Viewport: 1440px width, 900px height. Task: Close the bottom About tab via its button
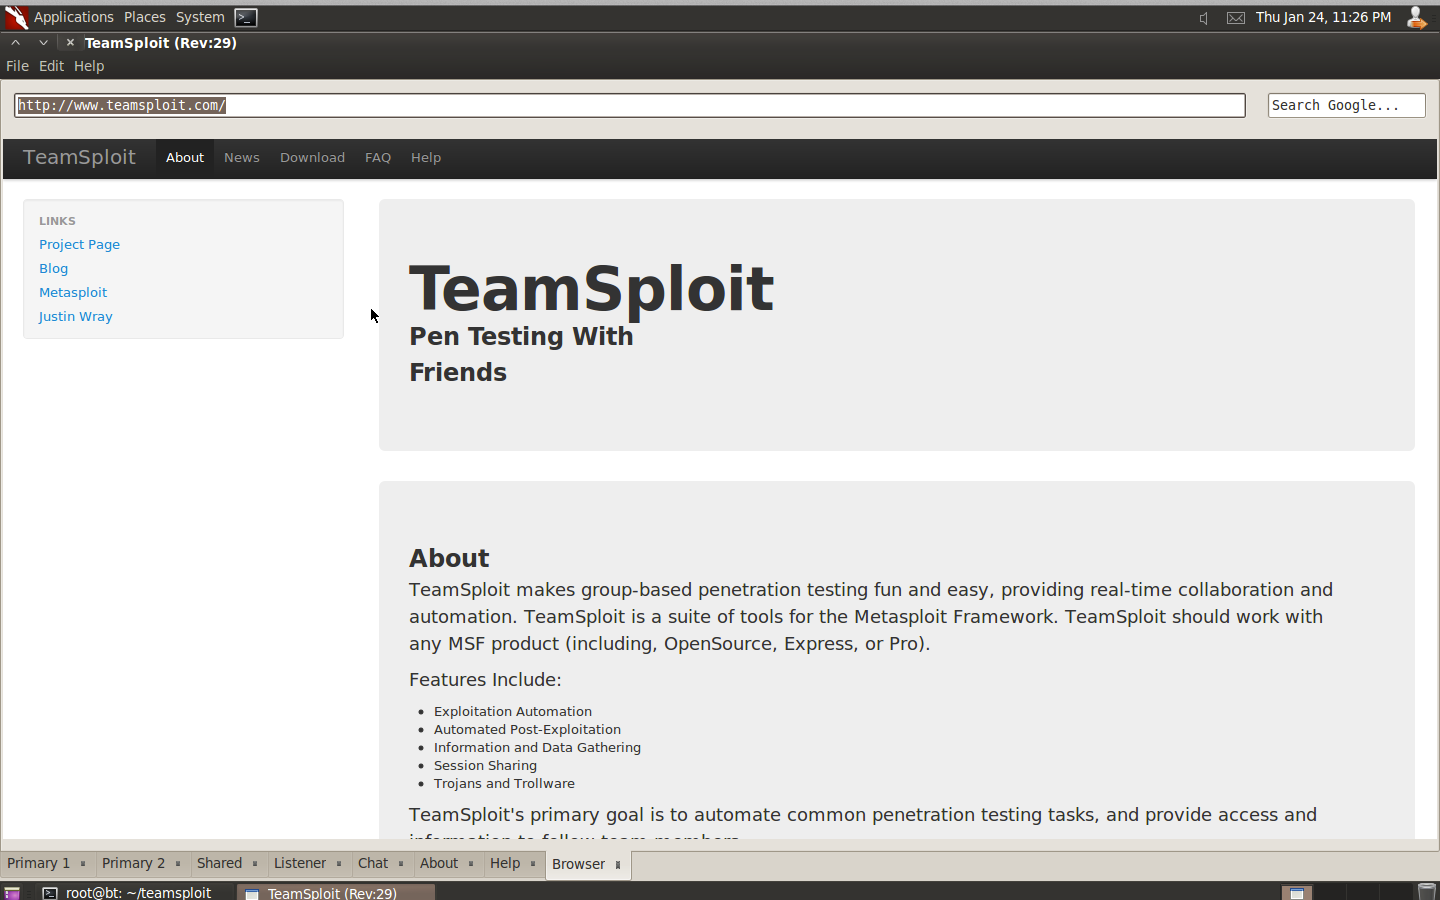coord(471,864)
